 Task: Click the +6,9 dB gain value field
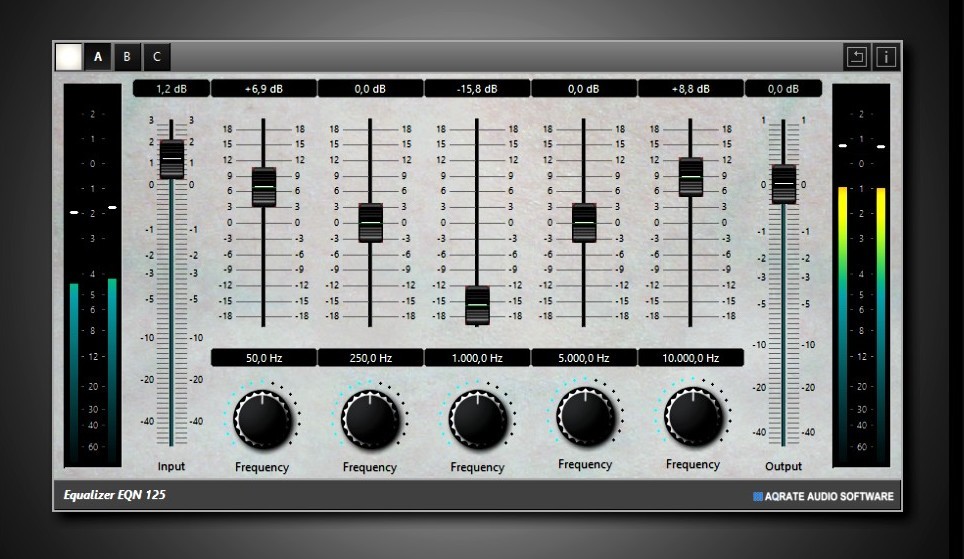point(264,89)
